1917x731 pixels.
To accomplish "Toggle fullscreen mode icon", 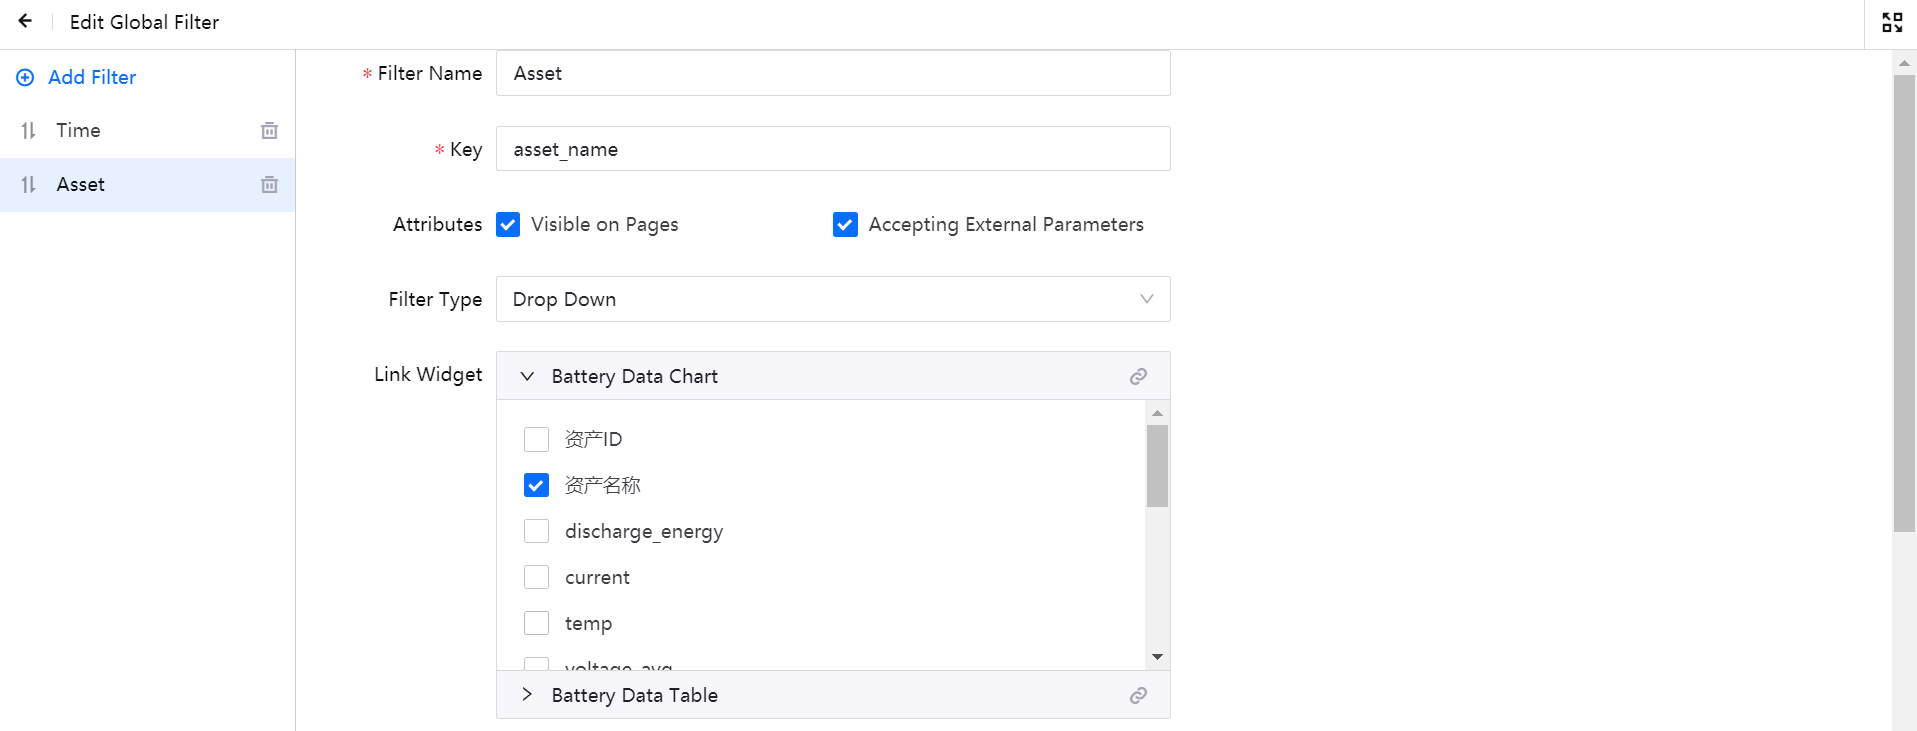I will pyautogui.click(x=1891, y=22).
